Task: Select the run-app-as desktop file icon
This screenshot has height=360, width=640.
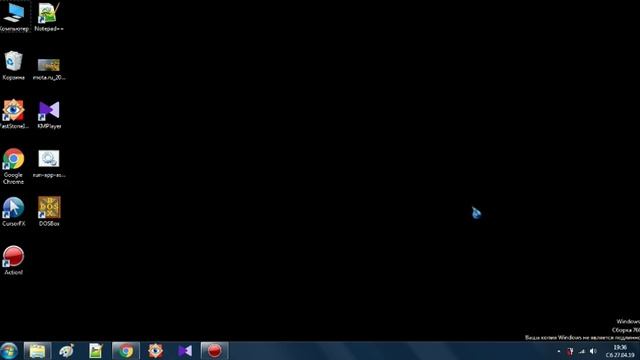Action: pyautogui.click(x=49, y=163)
